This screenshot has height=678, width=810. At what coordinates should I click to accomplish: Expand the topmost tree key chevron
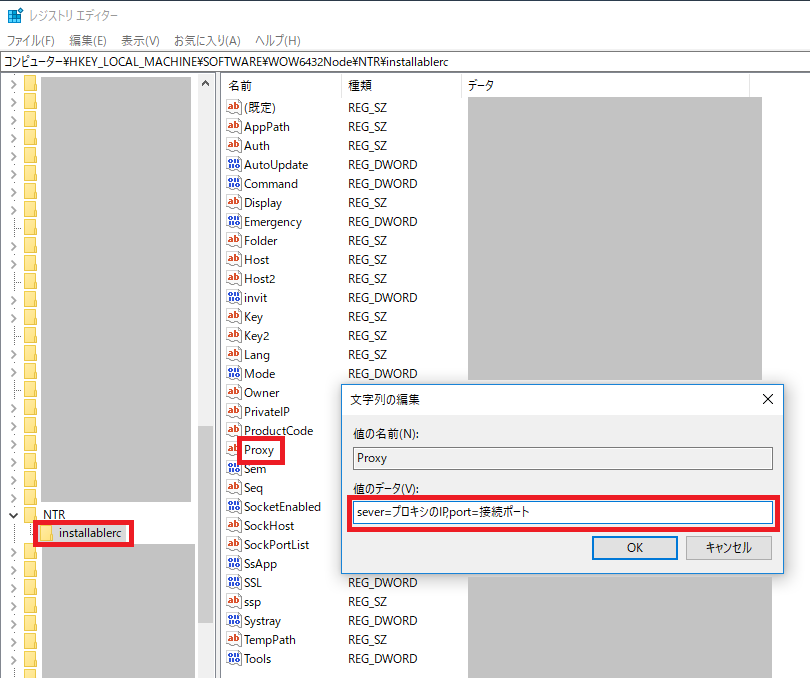[x=13, y=84]
